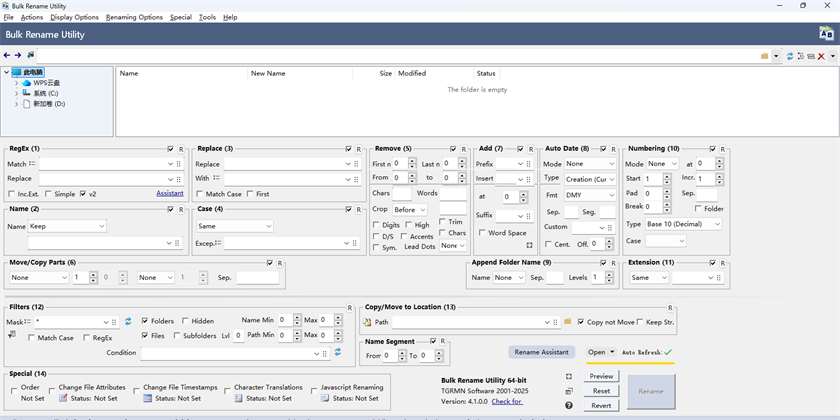This screenshot has height=420, width=840.
Task: Click the refresh icon beside Condition field
Action: click(x=338, y=352)
